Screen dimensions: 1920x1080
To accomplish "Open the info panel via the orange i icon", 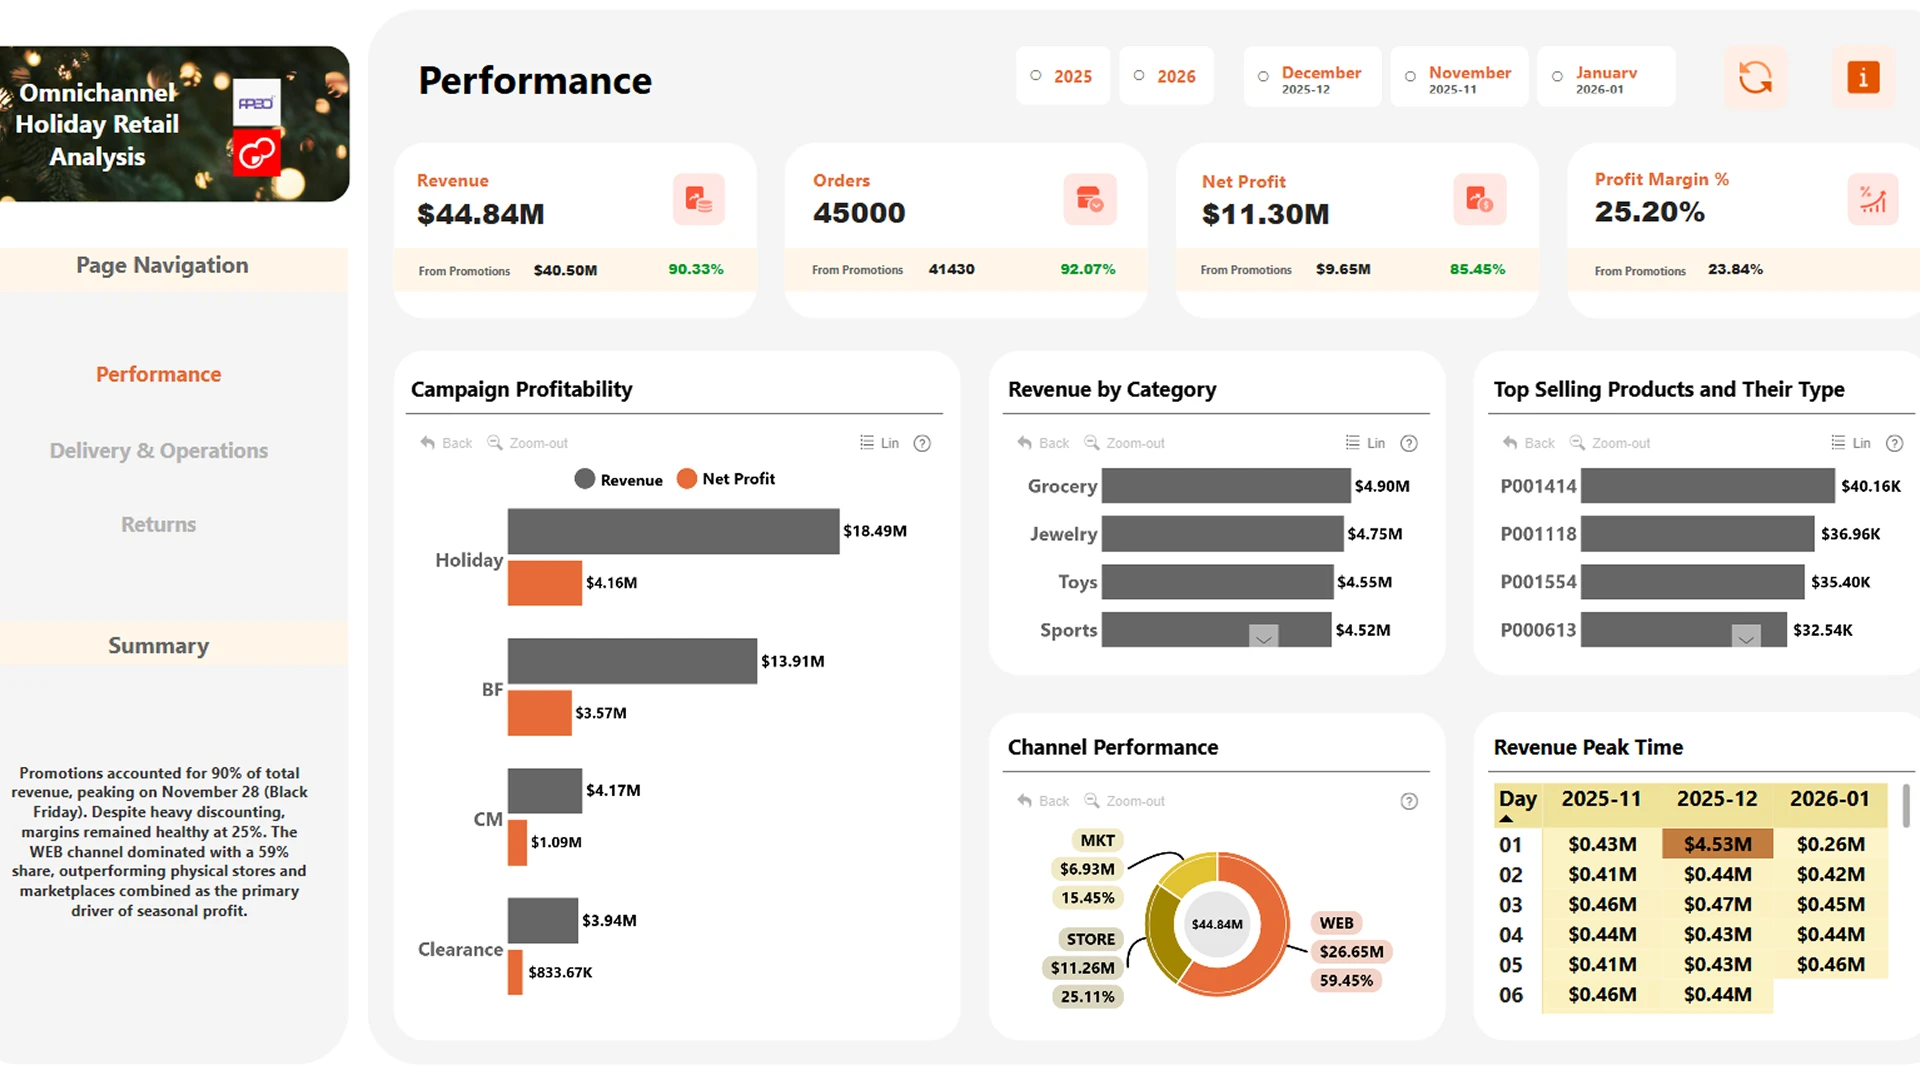I will tap(1862, 77).
